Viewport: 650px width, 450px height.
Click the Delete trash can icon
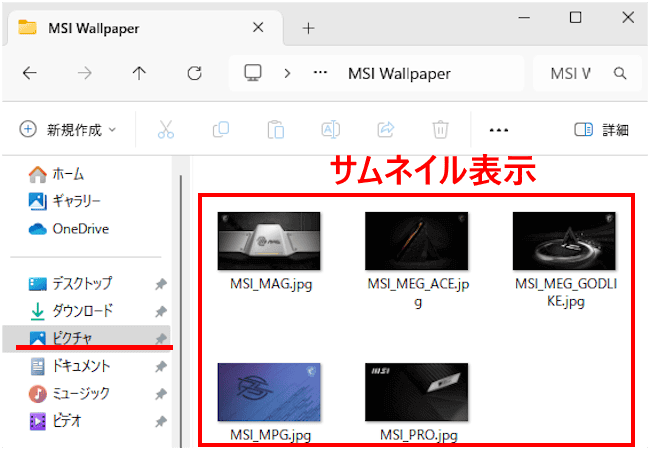click(440, 130)
